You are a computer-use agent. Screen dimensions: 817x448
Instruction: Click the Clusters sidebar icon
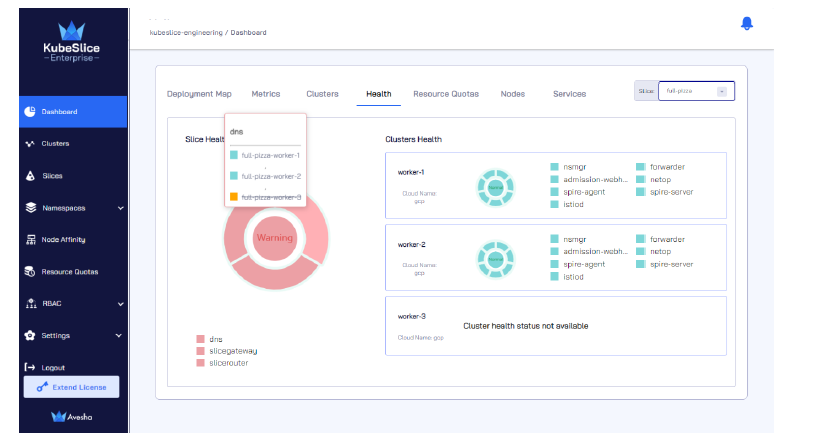pyautogui.click(x=30, y=144)
